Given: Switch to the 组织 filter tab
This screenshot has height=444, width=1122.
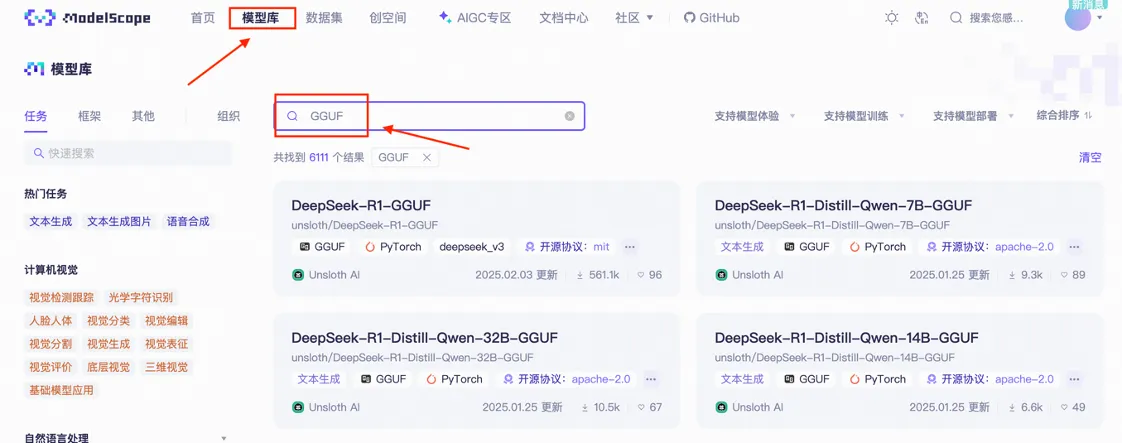Looking at the screenshot, I should pos(228,116).
